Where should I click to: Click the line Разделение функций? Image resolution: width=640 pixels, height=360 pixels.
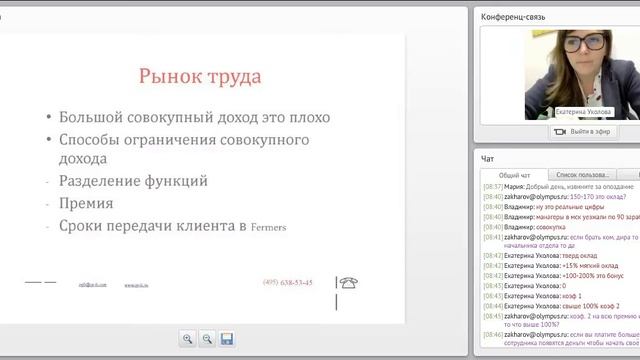133,181
